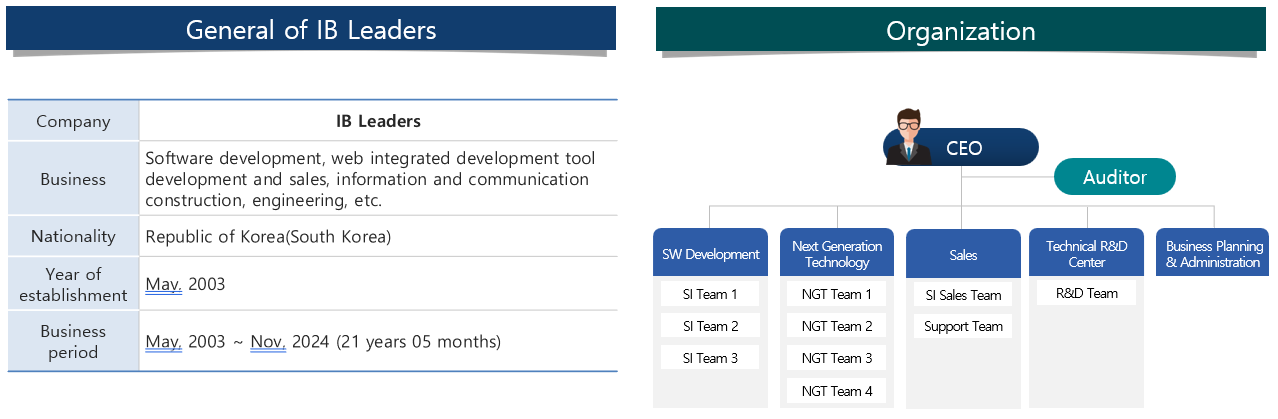
Task: Select Year of establishment label cell
Action: (73, 284)
